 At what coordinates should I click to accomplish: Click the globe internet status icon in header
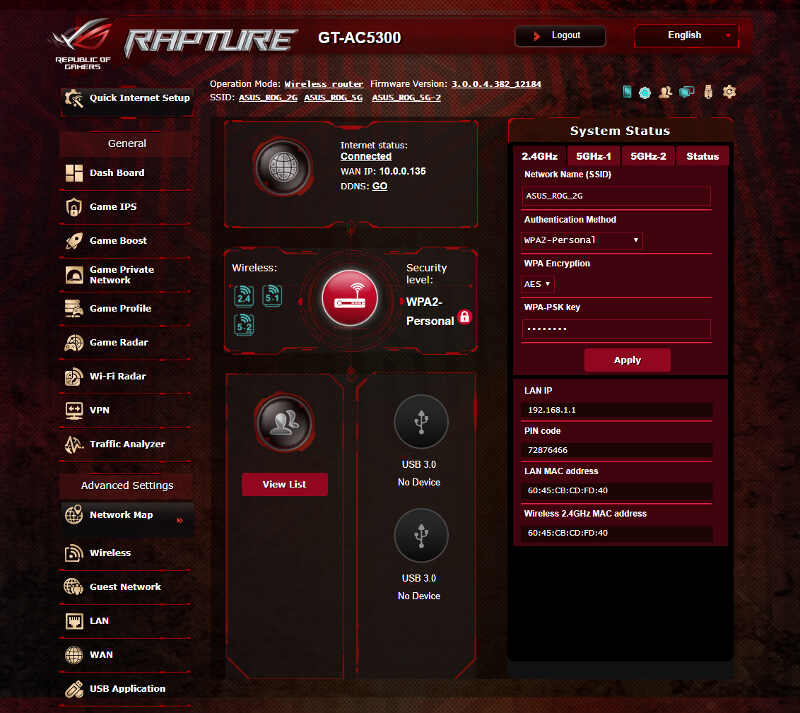[x=645, y=93]
